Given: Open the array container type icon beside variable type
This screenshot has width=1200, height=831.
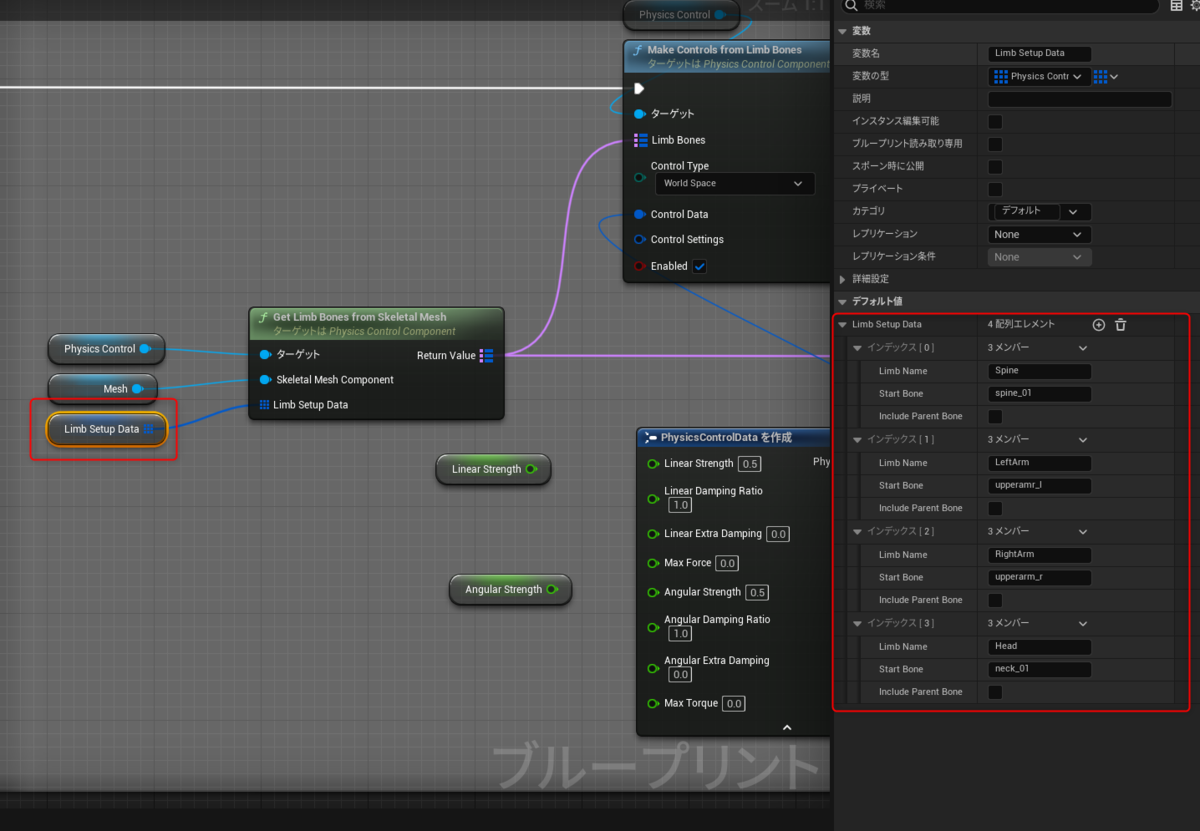Looking at the screenshot, I should tap(1105, 76).
